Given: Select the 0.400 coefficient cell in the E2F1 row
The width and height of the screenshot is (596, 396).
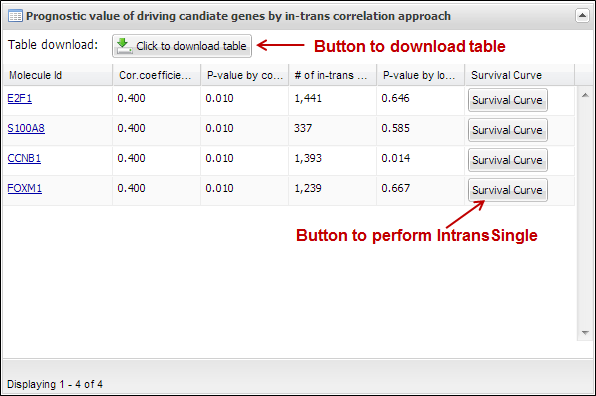Looking at the screenshot, I should [x=156, y=101].
